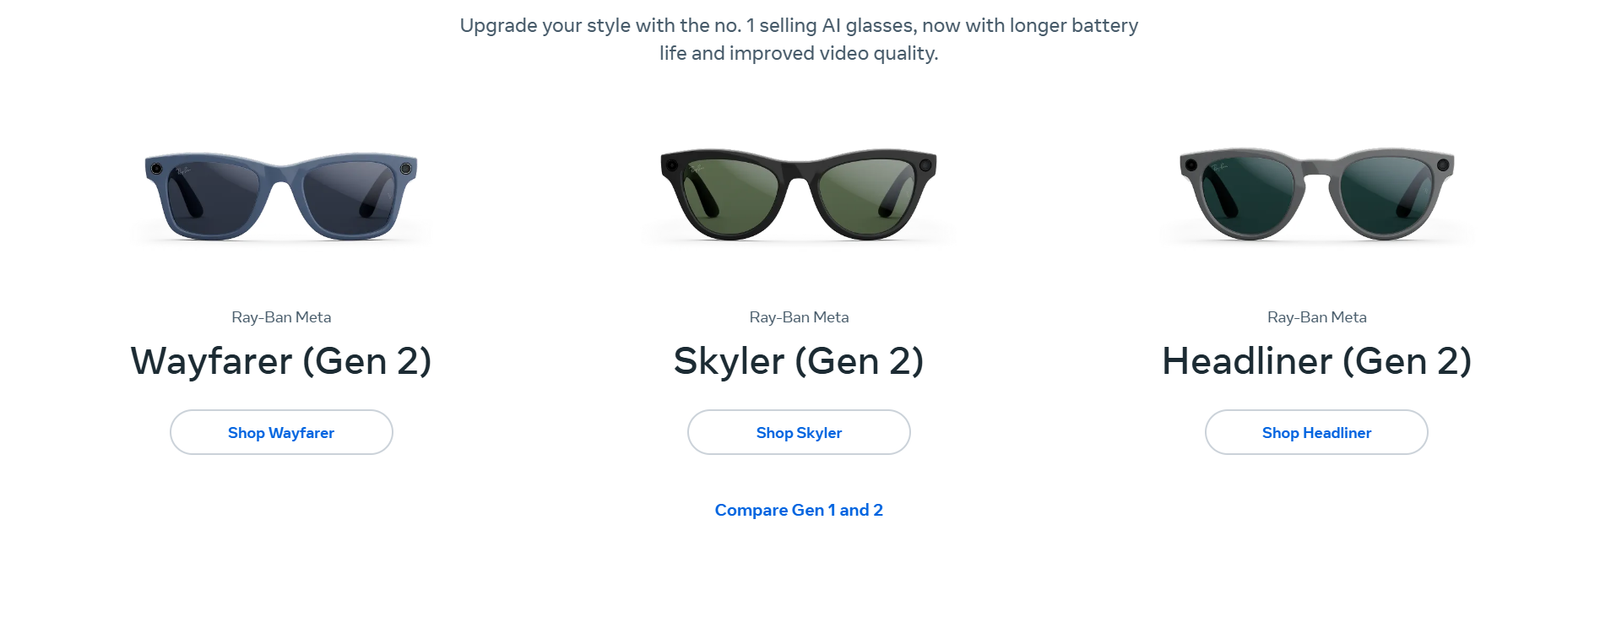Click the right lens of the Wayfarer glasses
This screenshot has width=1600, height=627.
pyautogui.click(x=349, y=195)
